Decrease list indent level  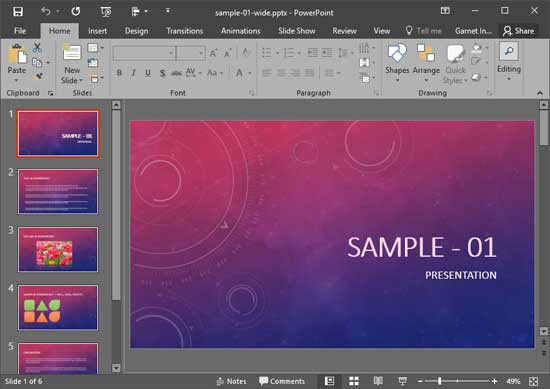pyautogui.click(x=312, y=53)
